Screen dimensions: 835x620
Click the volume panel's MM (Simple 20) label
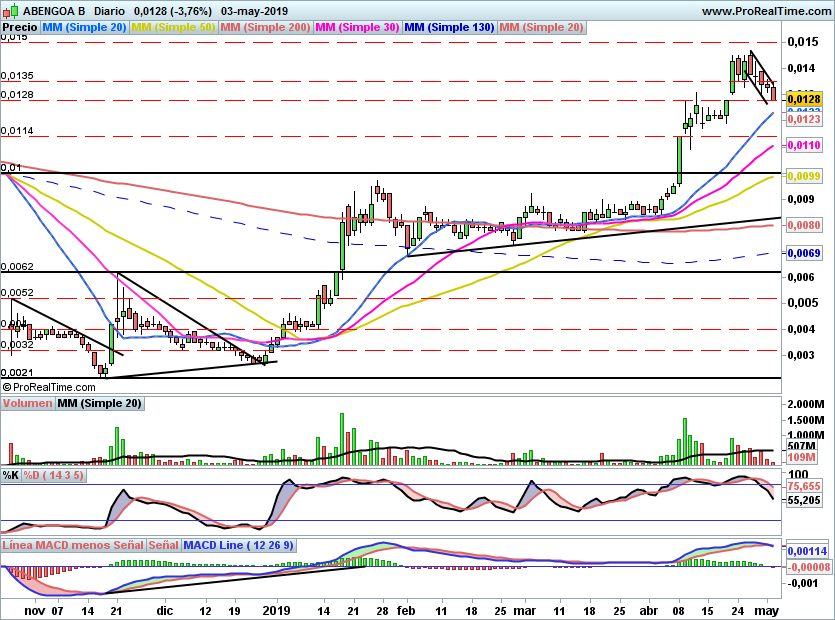pos(100,403)
